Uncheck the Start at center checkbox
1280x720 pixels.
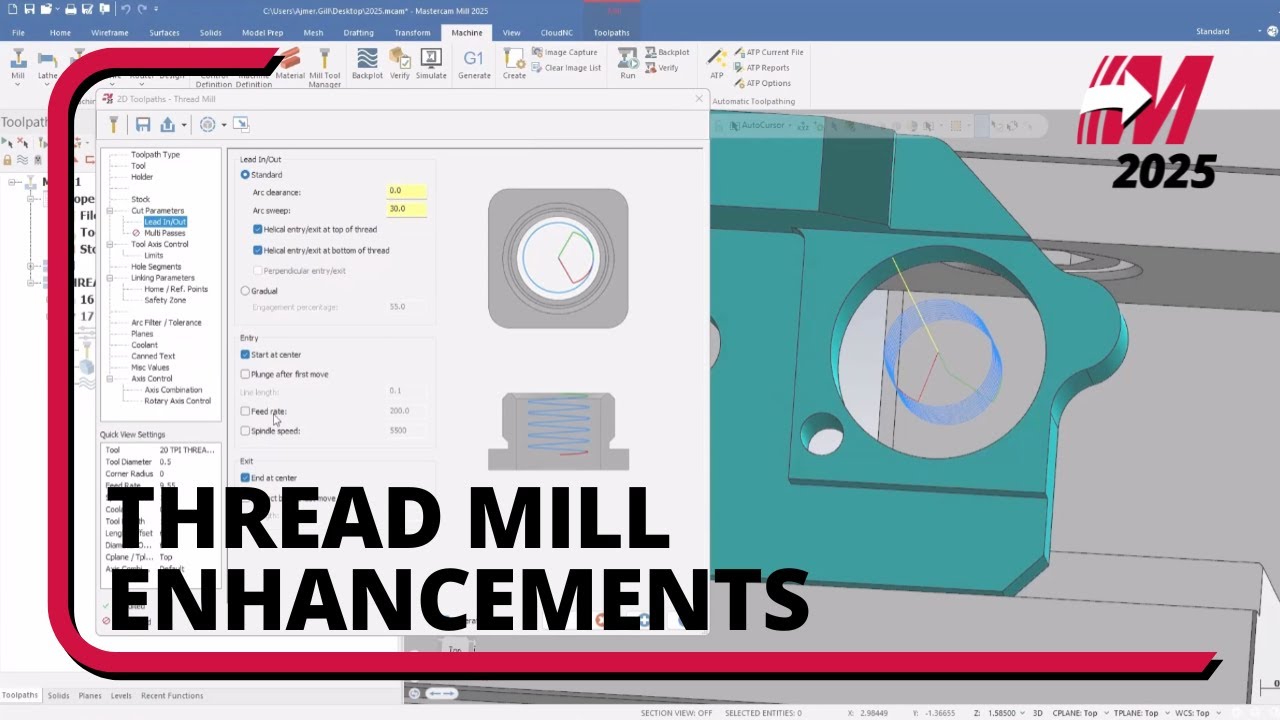(245, 354)
